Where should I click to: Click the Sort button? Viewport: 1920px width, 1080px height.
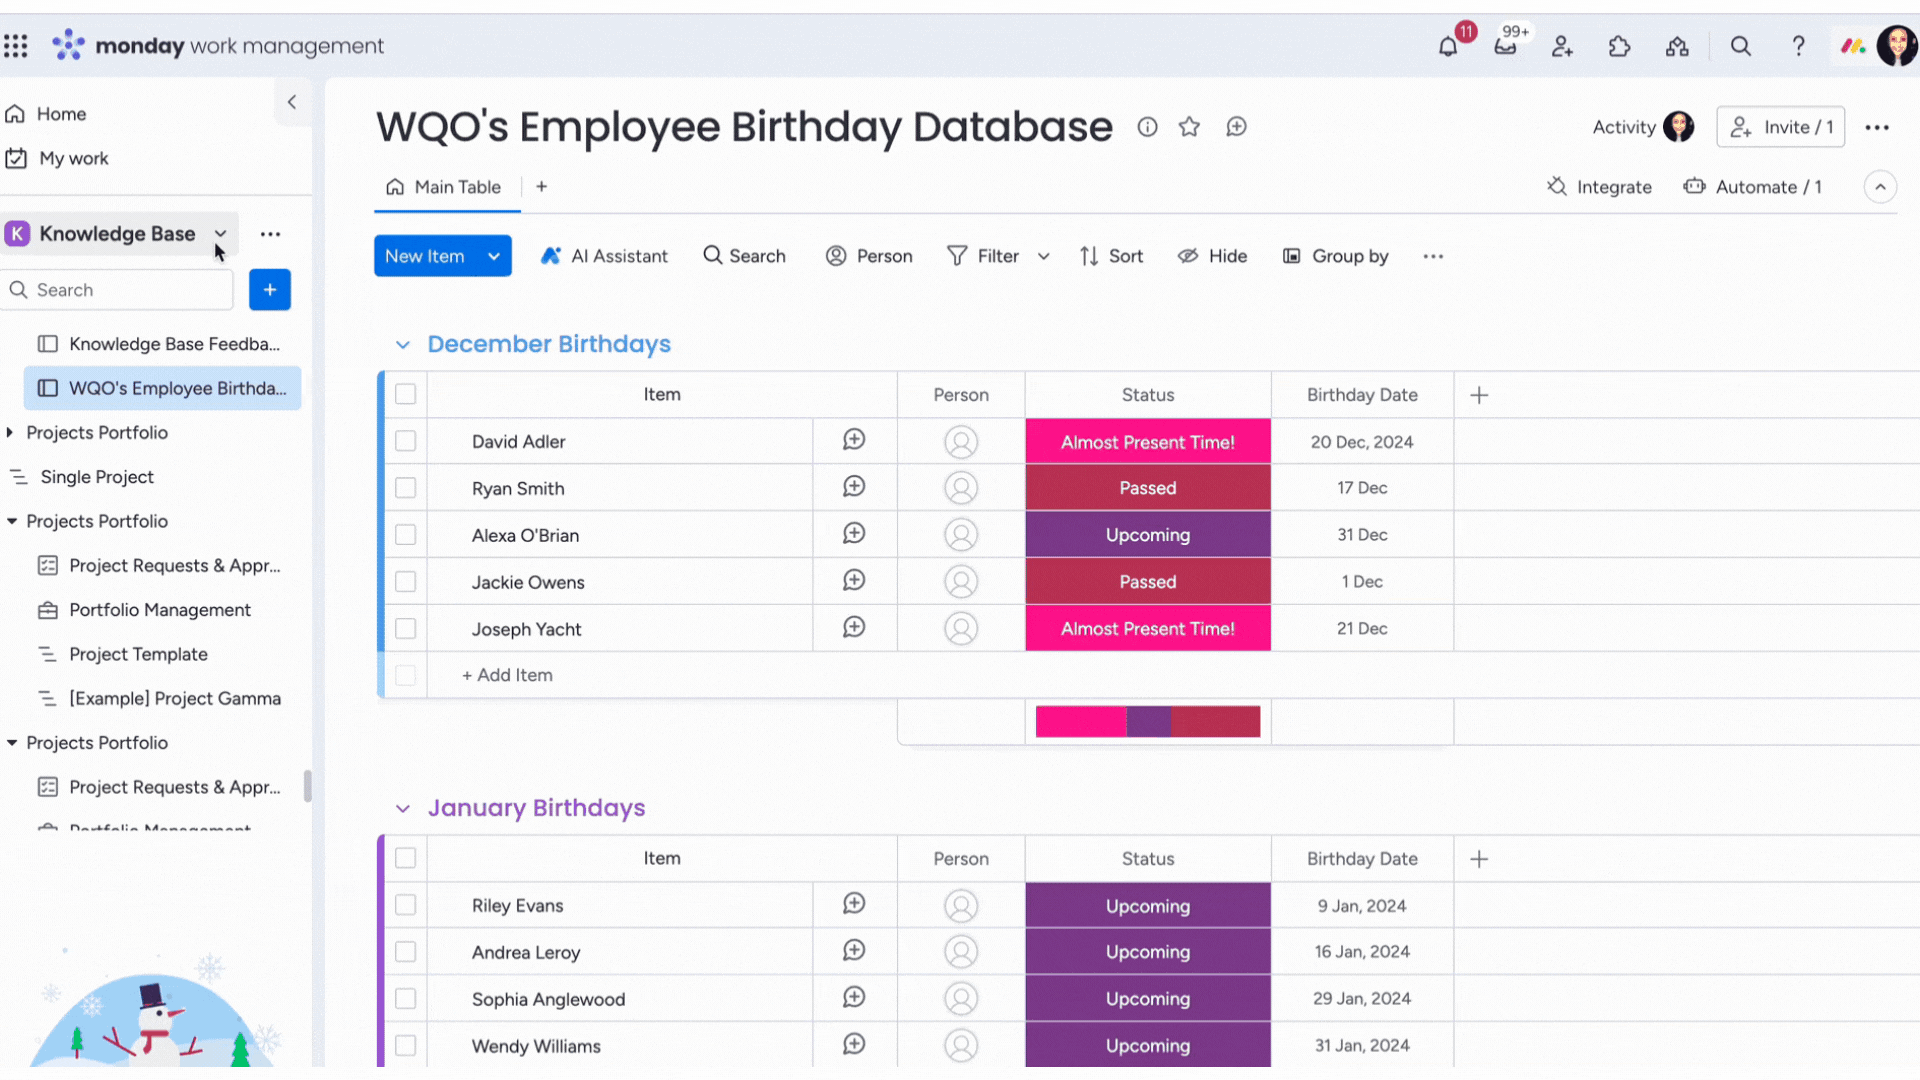click(1111, 257)
